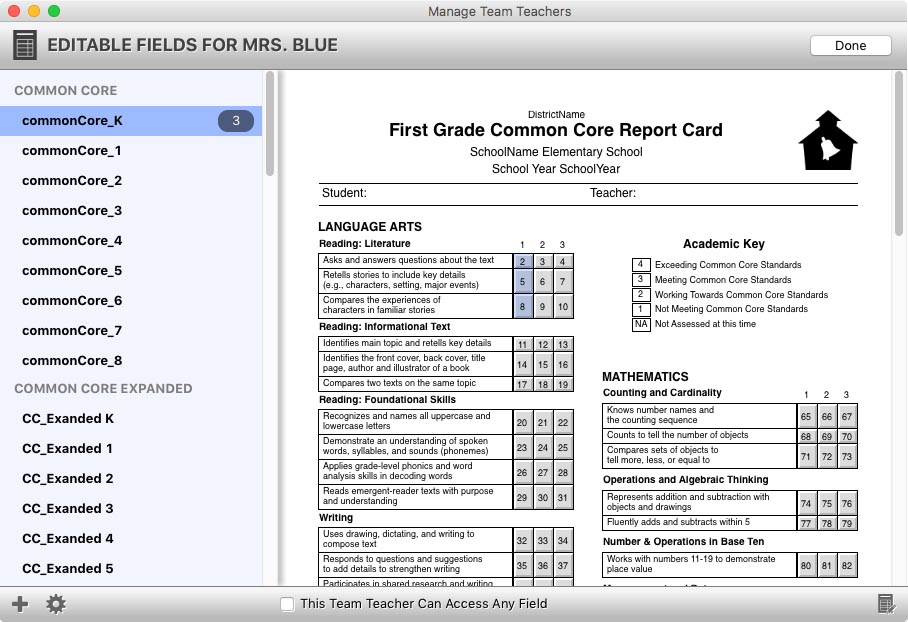Click the sidebar list scrollbar
The height and width of the screenshot is (622, 908).
coord(269,124)
